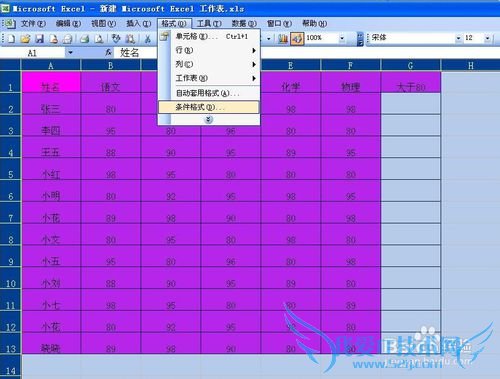Select row 1 header

coord(10,82)
